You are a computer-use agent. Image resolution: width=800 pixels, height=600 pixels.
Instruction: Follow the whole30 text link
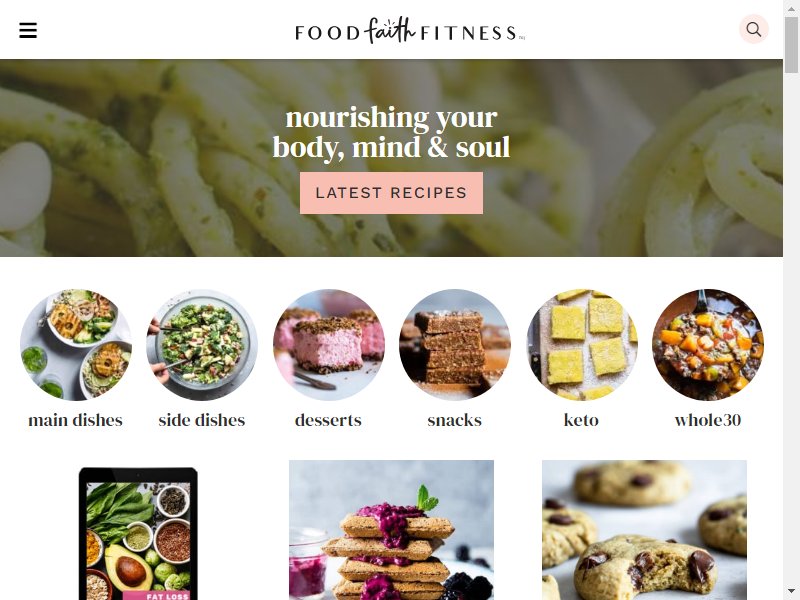coord(708,420)
